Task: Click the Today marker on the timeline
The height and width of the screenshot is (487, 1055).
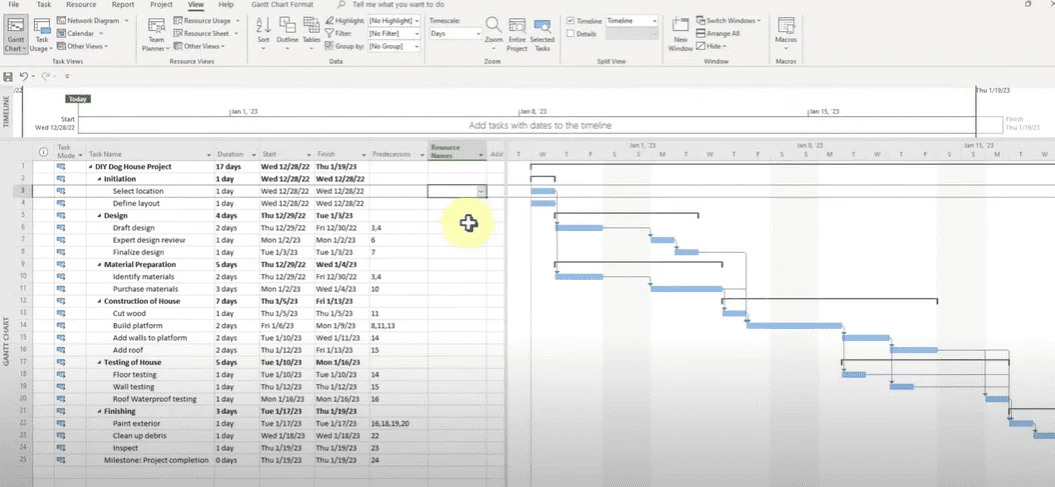Action: click(x=78, y=99)
